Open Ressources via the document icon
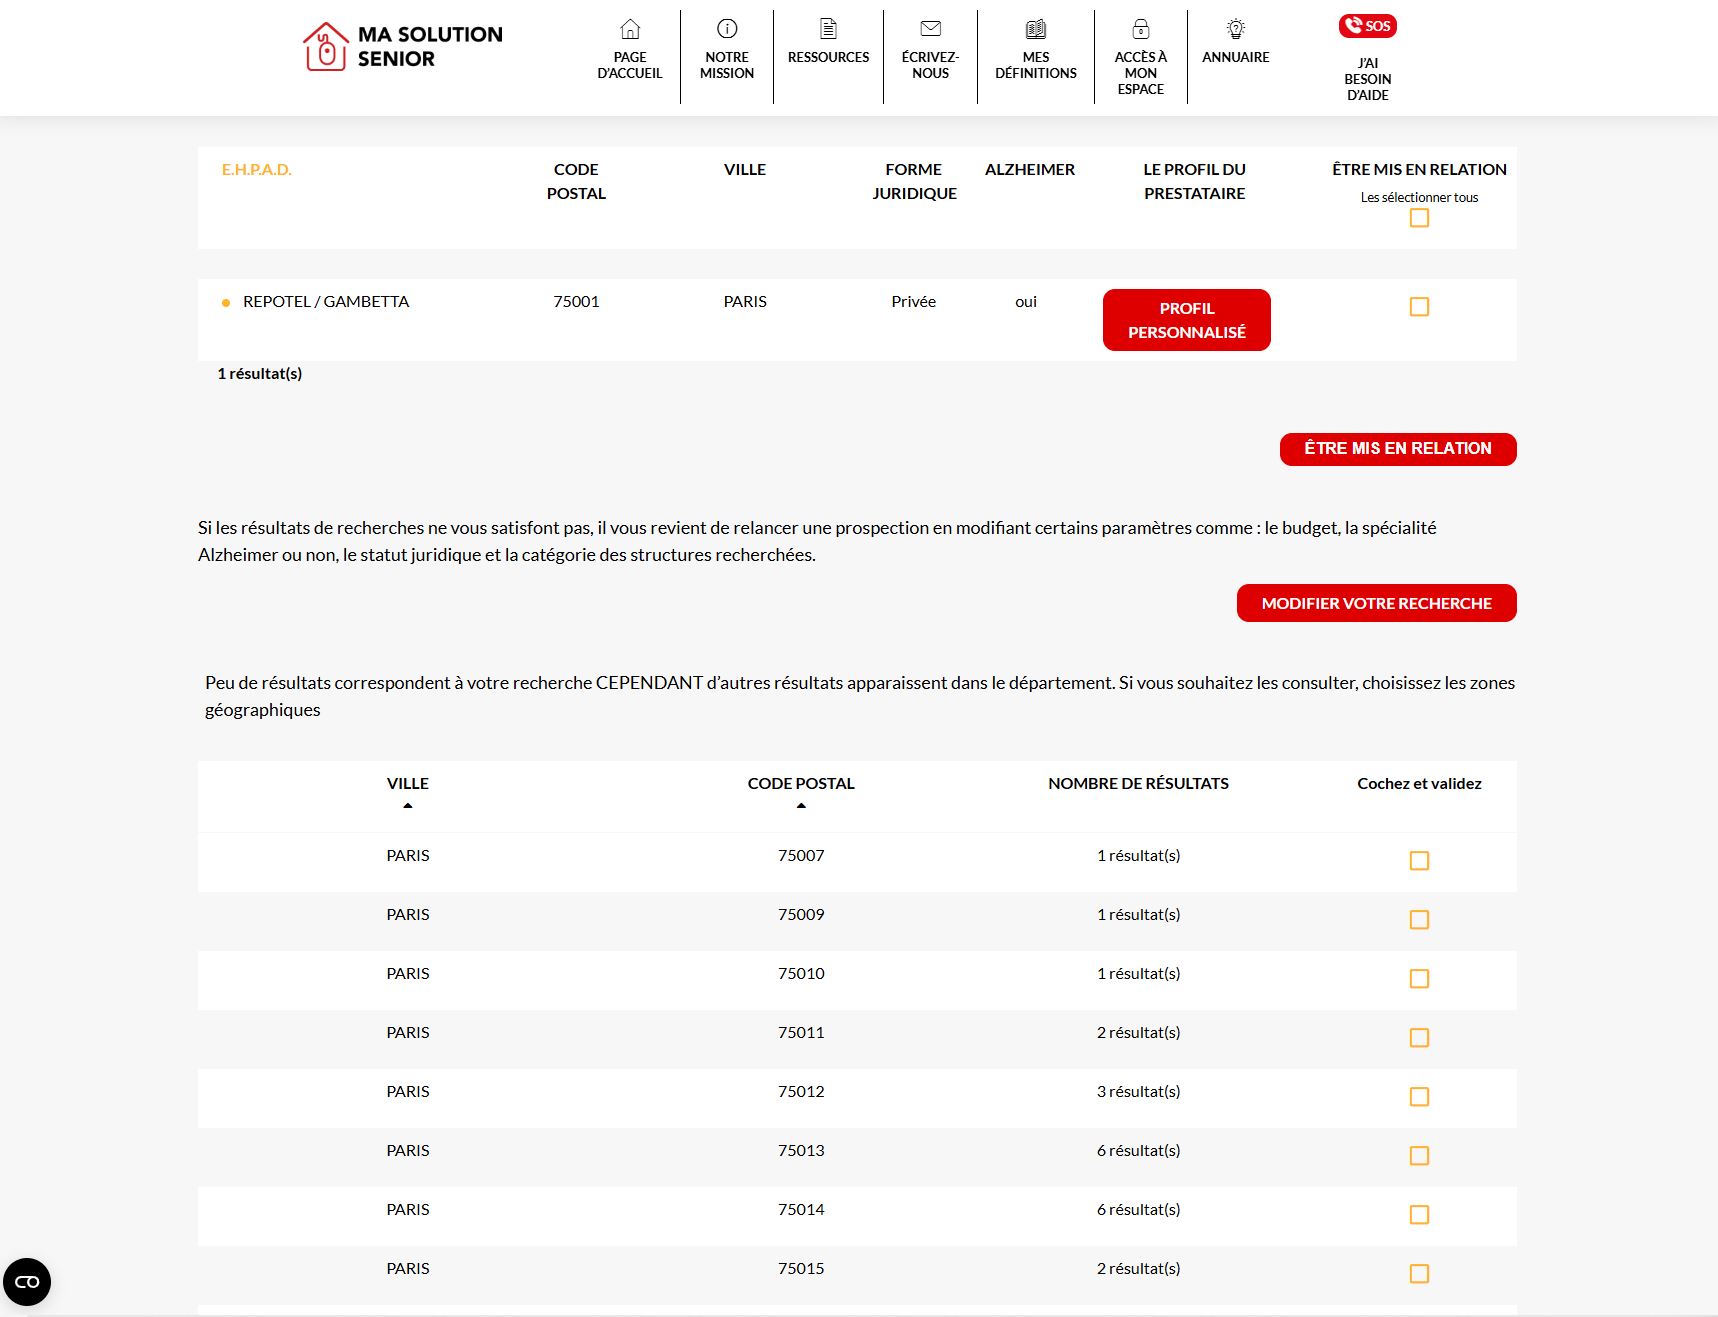 828,28
